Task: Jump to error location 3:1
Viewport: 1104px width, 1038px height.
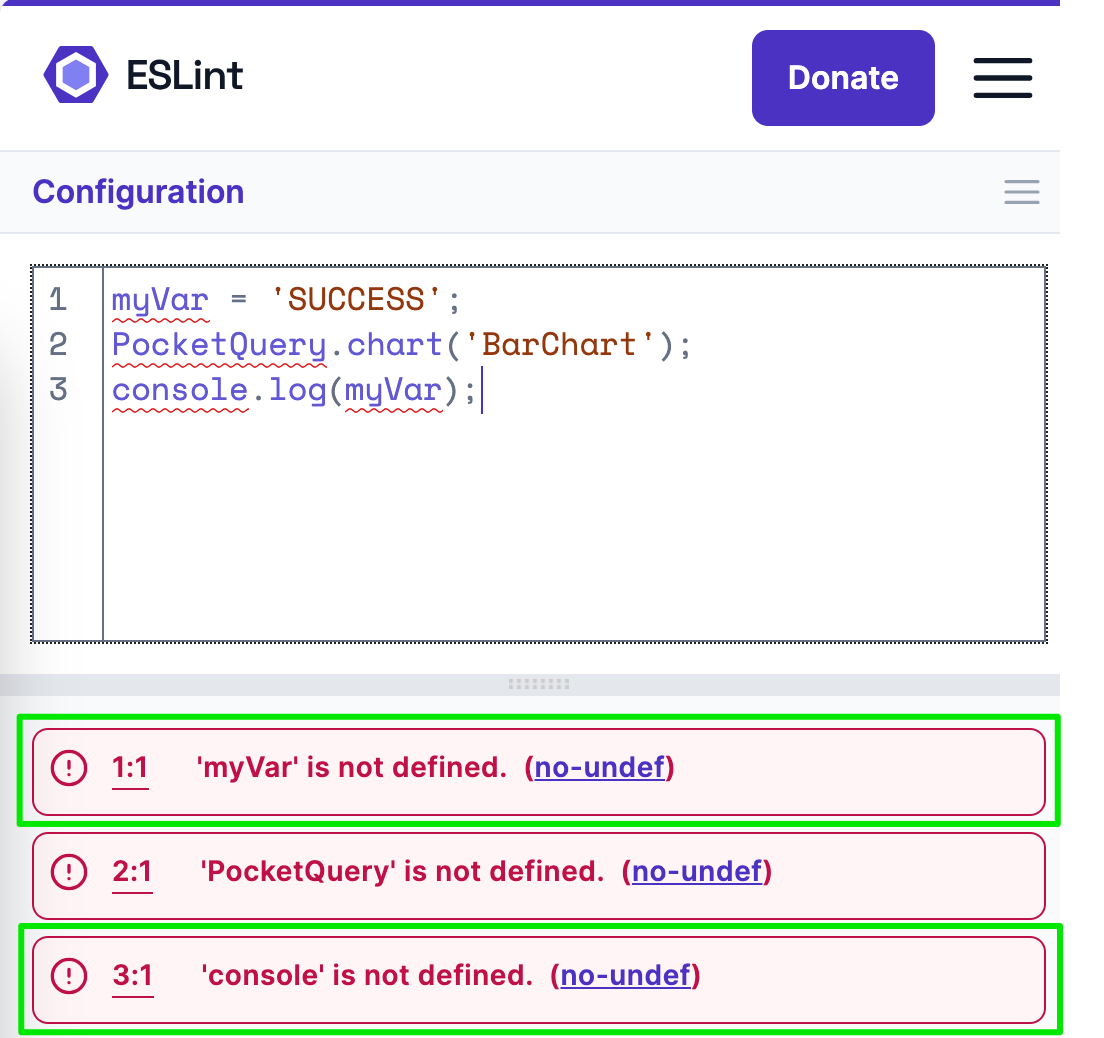Action: [x=132, y=975]
